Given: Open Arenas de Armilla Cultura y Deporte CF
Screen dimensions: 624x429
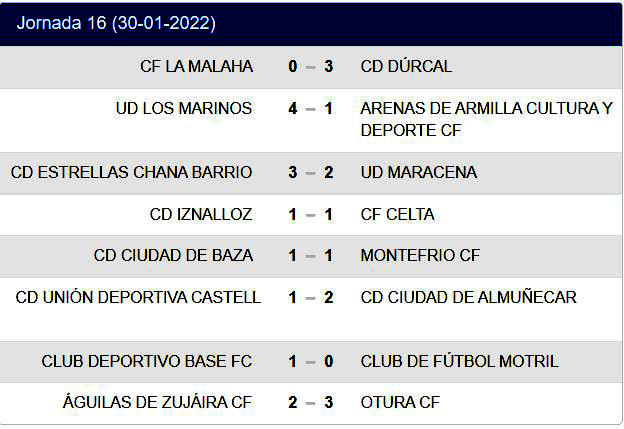Looking at the screenshot, I should [486, 119].
